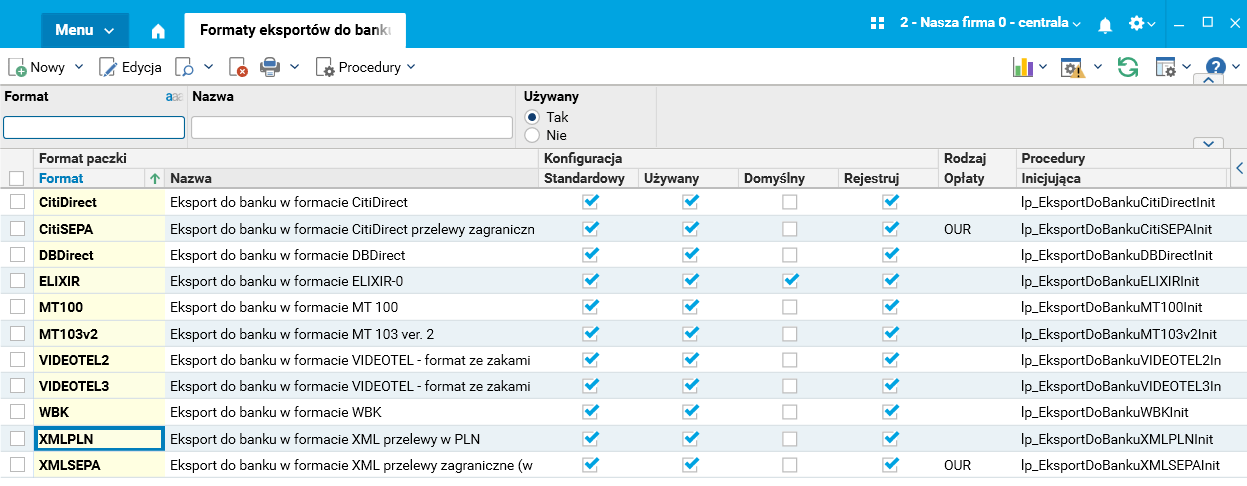
Task: Tick the row selection checkbox for CitiDirect
Action: tap(17, 202)
